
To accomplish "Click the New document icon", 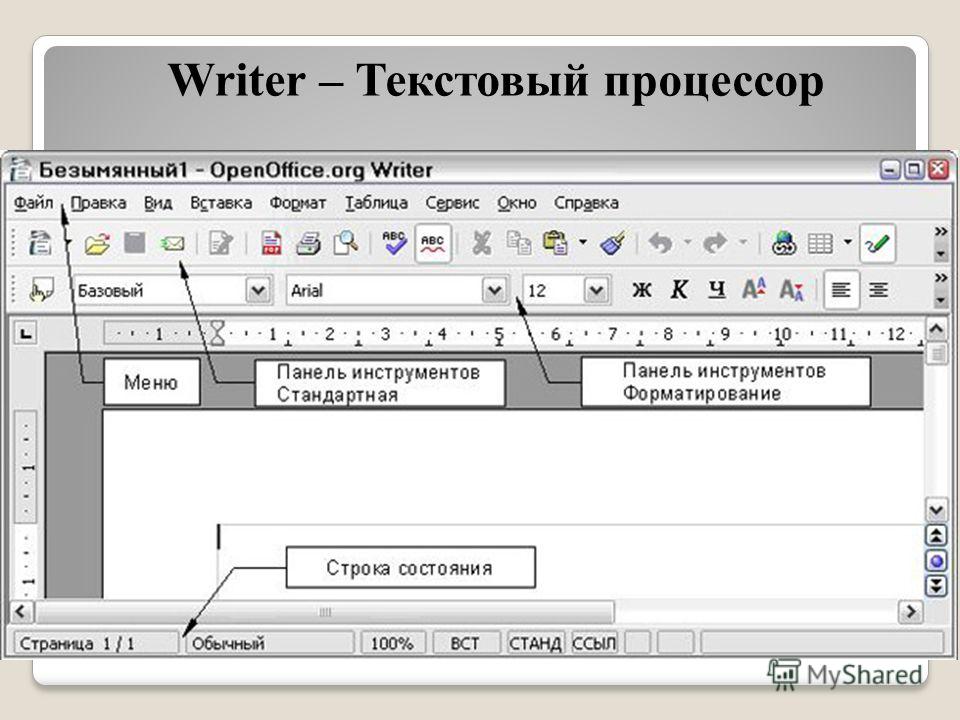I will (40, 244).
